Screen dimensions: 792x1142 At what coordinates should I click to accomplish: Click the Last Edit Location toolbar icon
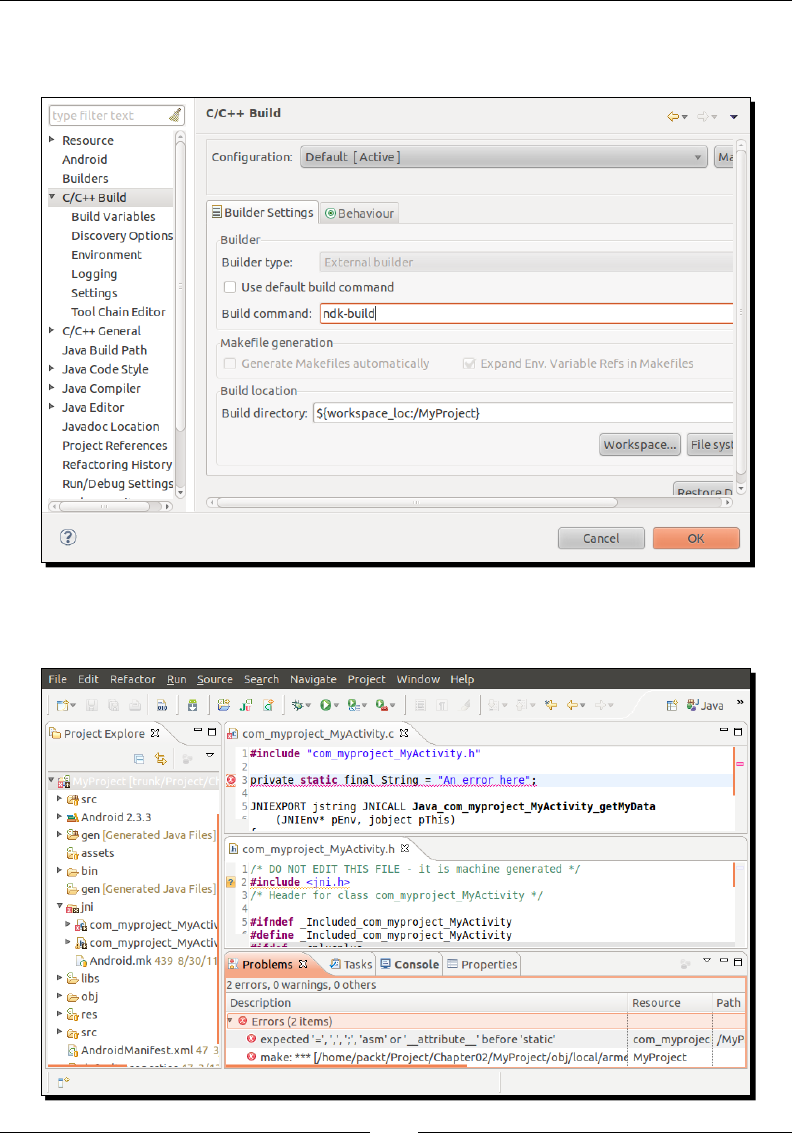[552, 704]
